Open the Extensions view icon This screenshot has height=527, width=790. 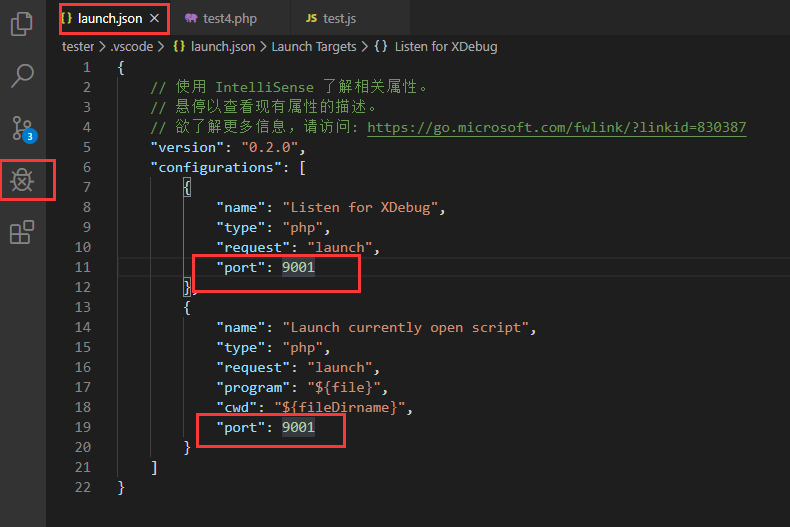coord(22,232)
